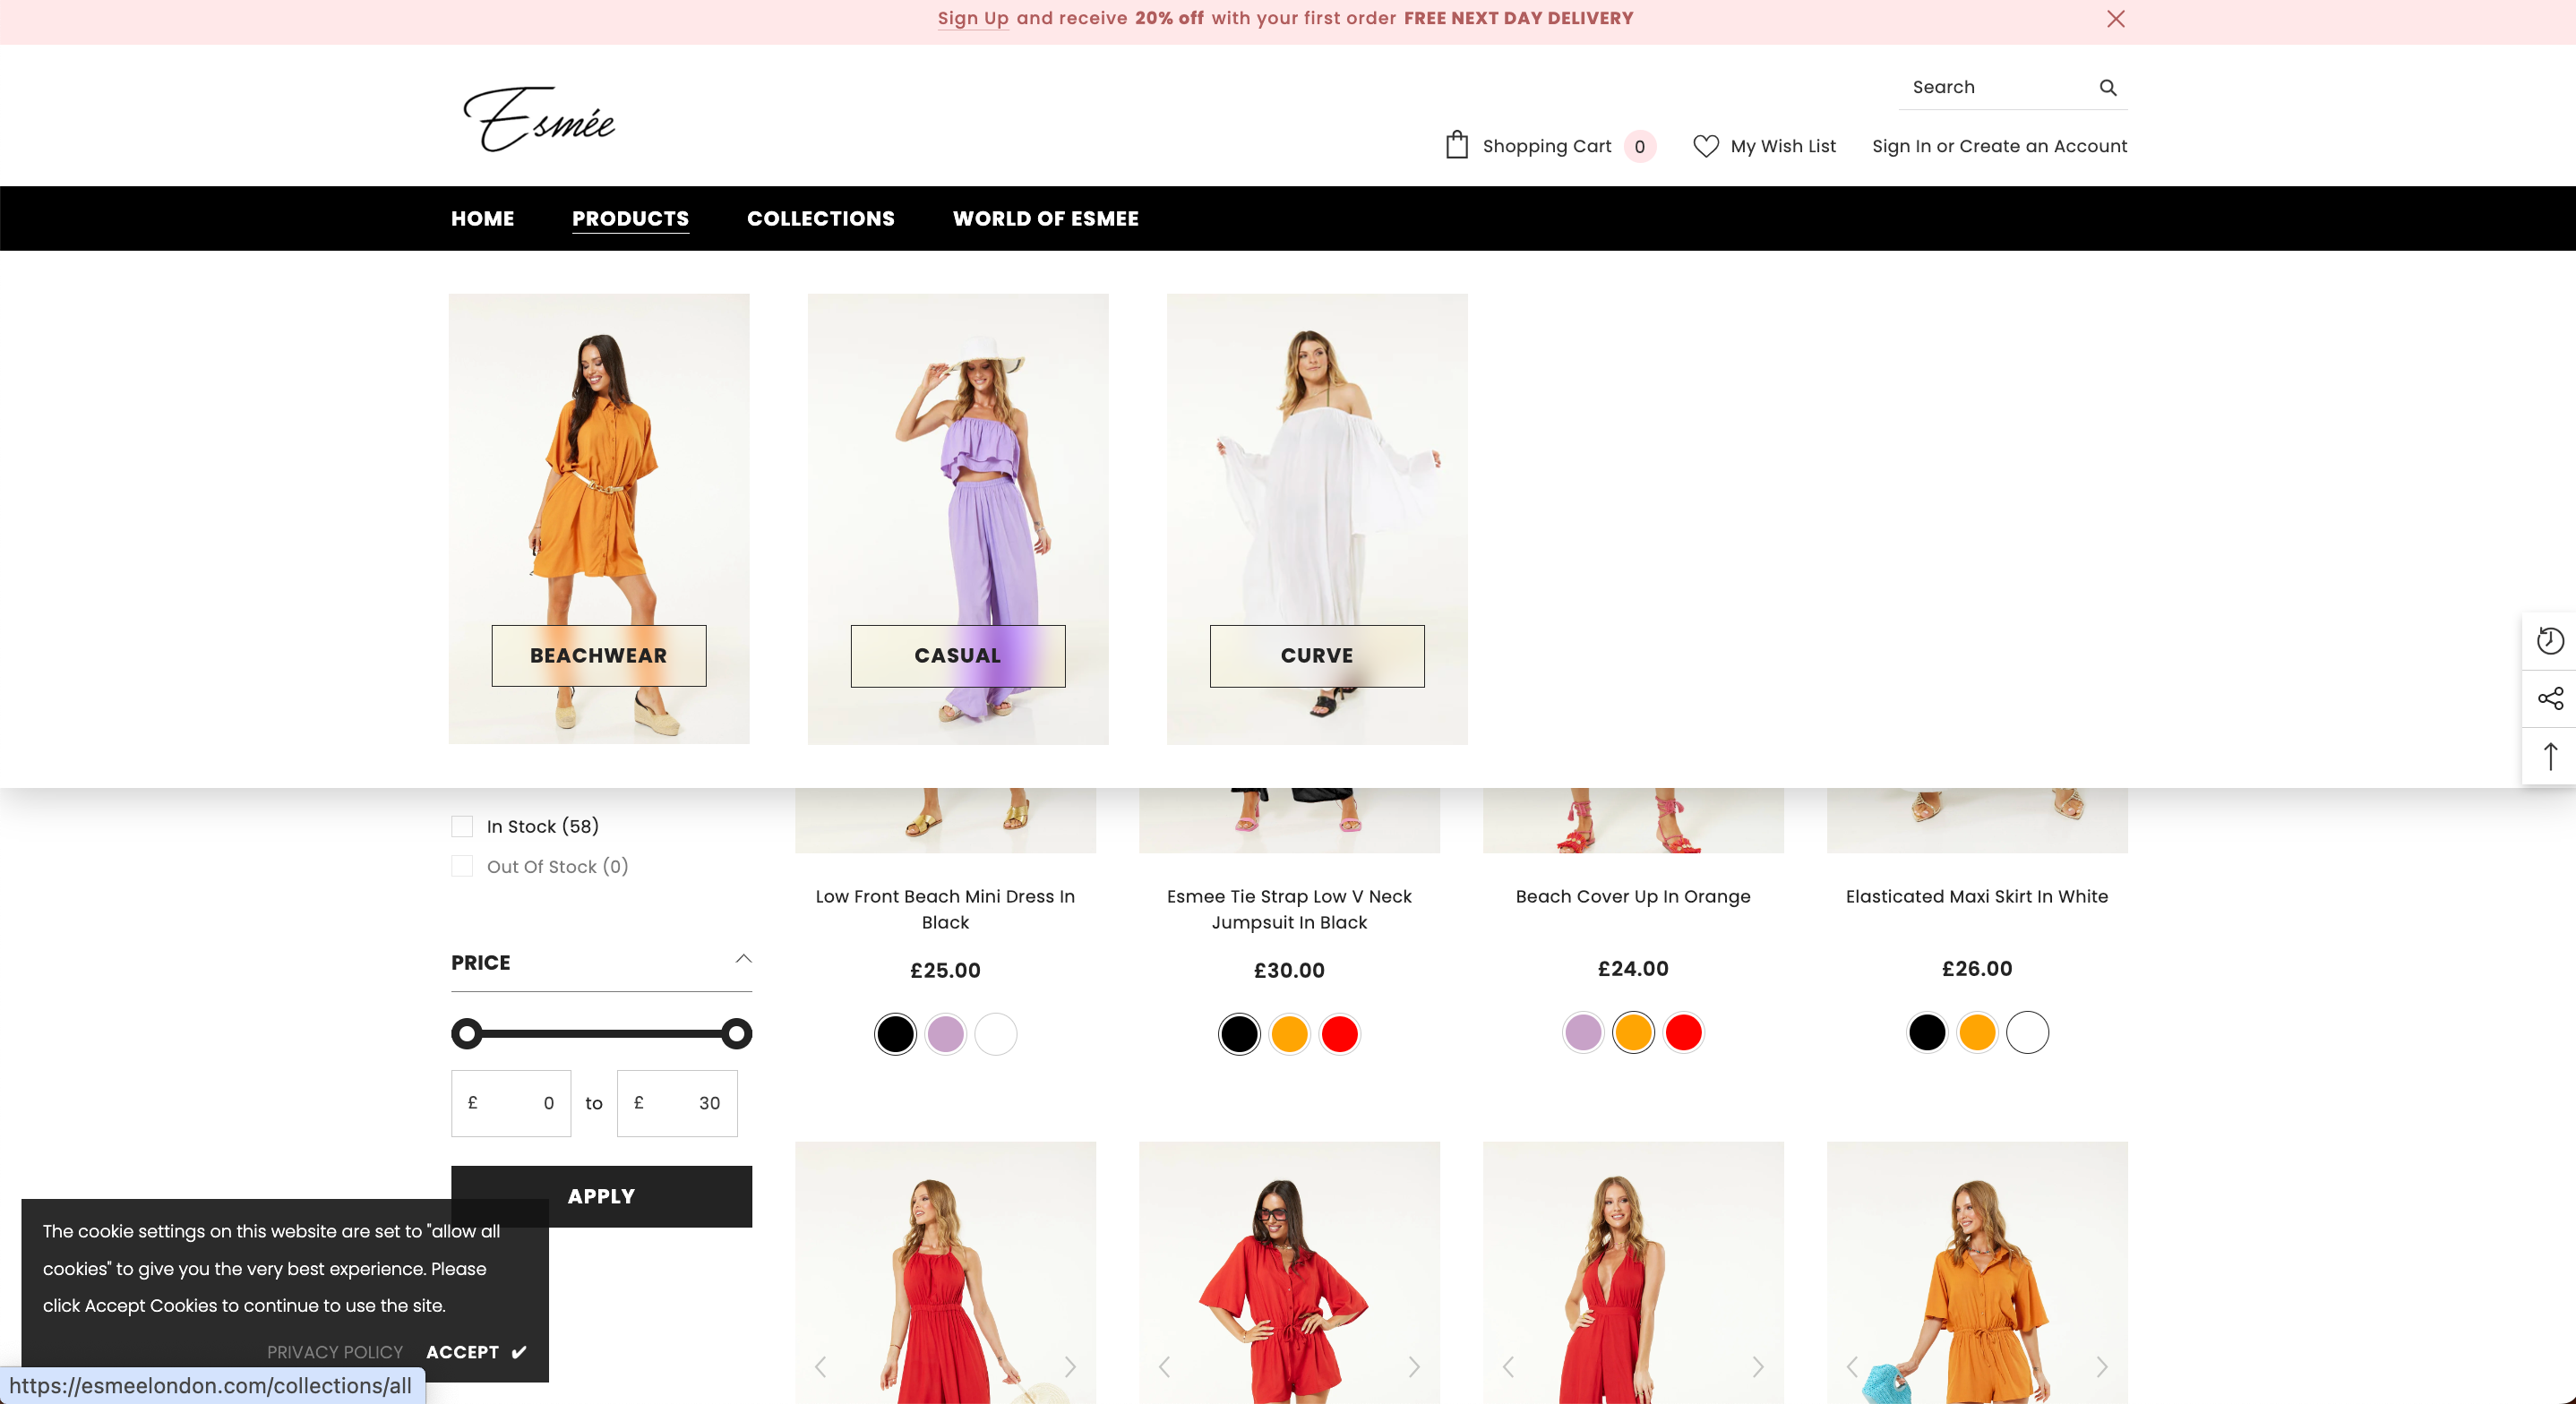Open Sign In or Create an Account
Viewport: 2576px width, 1404px height.
coord(1999,146)
